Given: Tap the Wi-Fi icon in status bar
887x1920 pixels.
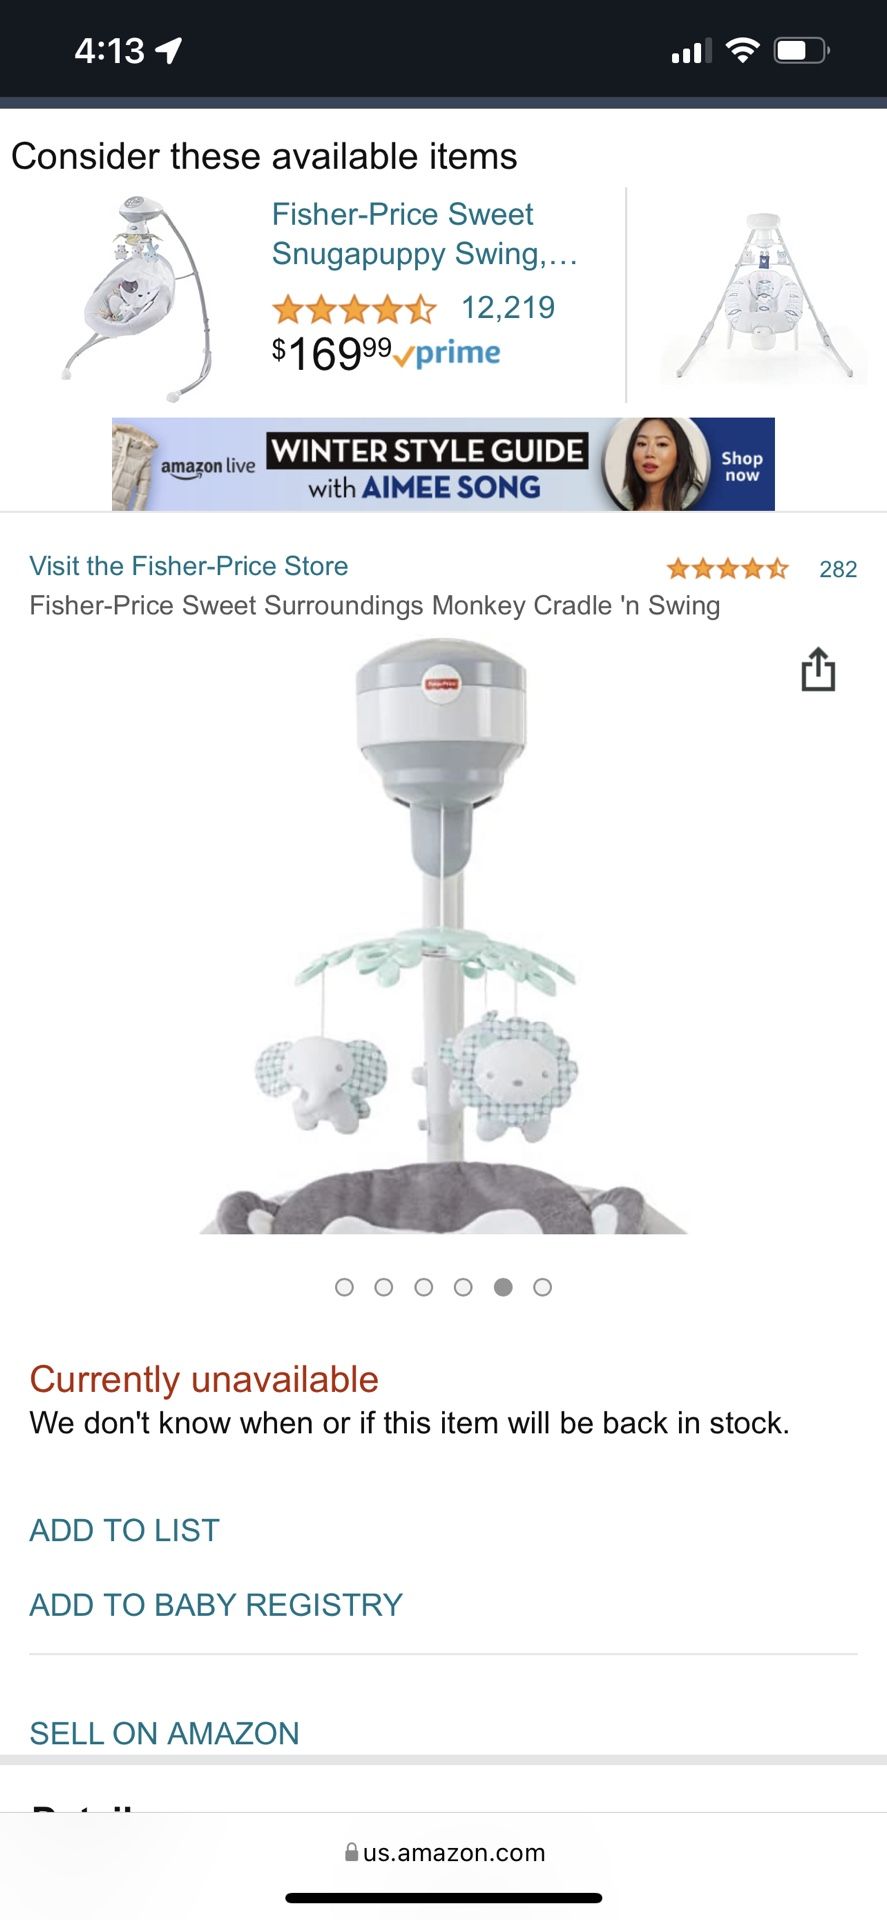Looking at the screenshot, I should pyautogui.click(x=742, y=50).
